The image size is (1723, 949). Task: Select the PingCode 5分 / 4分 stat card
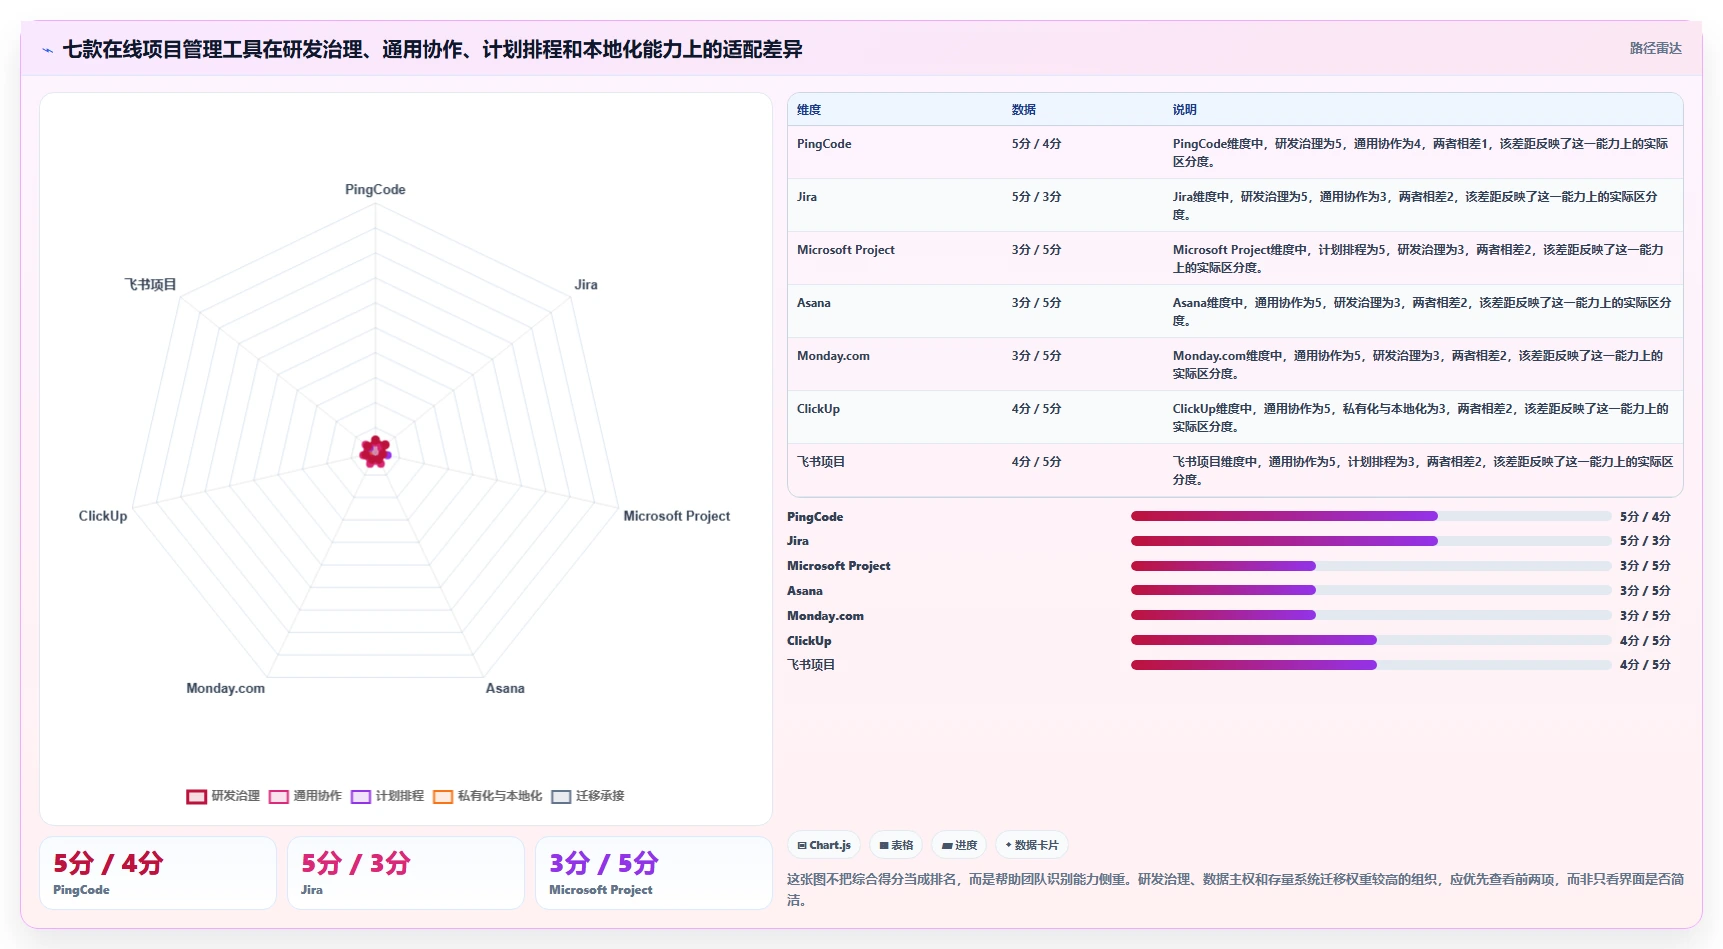(158, 873)
